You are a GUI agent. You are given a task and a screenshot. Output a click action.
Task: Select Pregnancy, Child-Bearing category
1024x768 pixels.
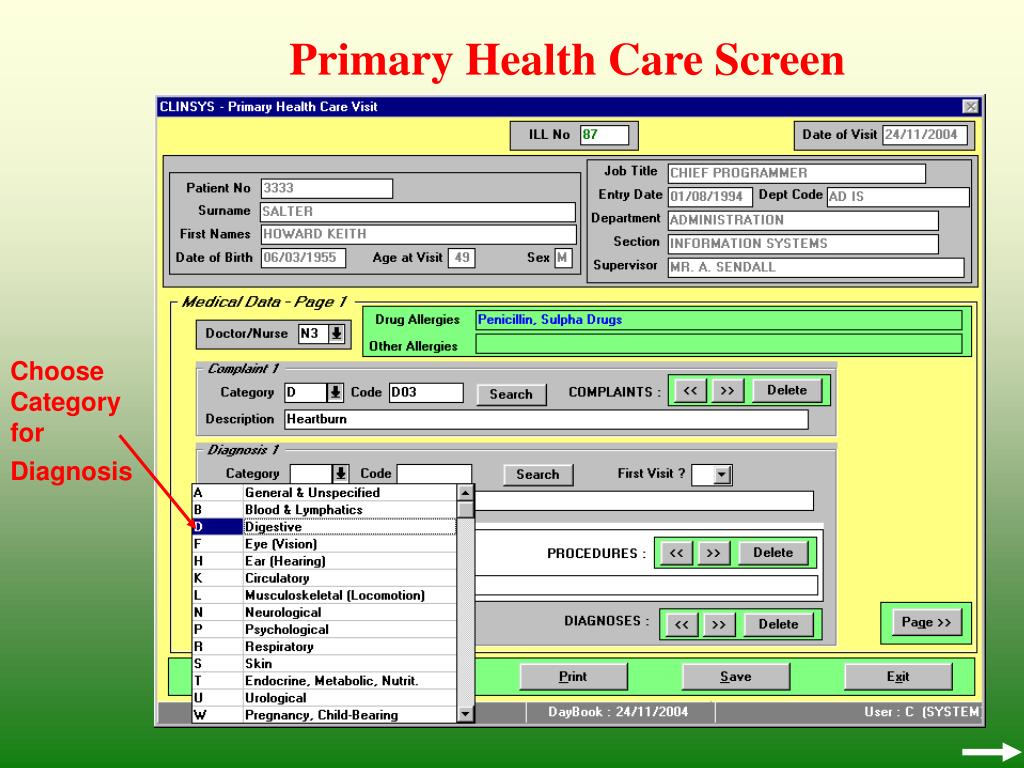pos(325,714)
